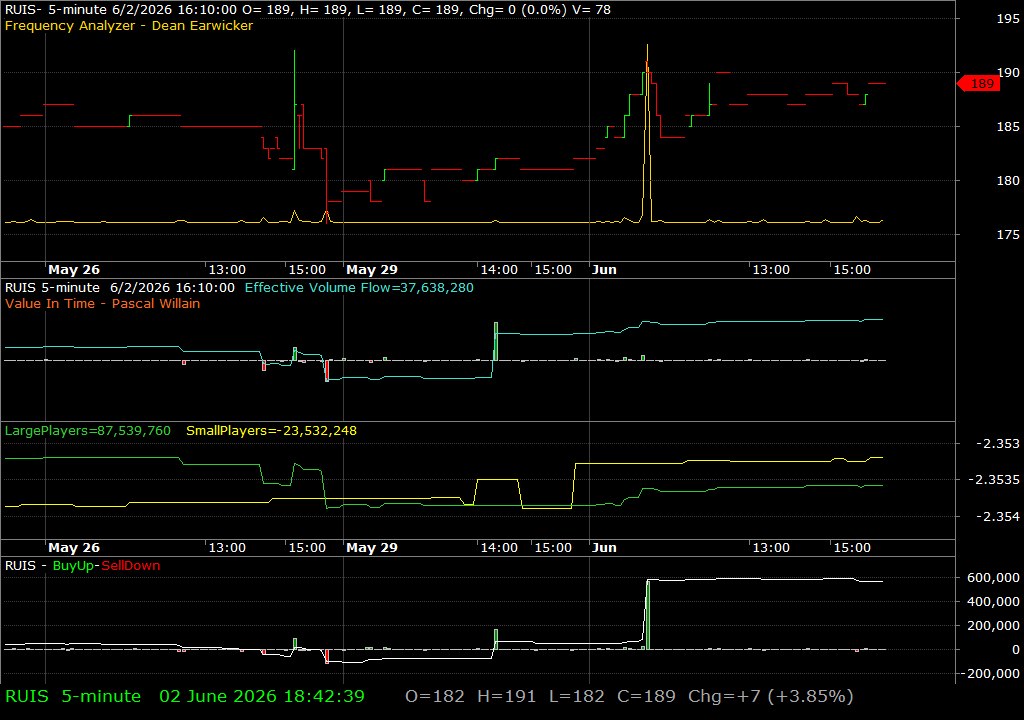Click the 14:00 label on top time axis
Image resolution: width=1024 pixels, height=720 pixels.
pyautogui.click(x=499, y=269)
